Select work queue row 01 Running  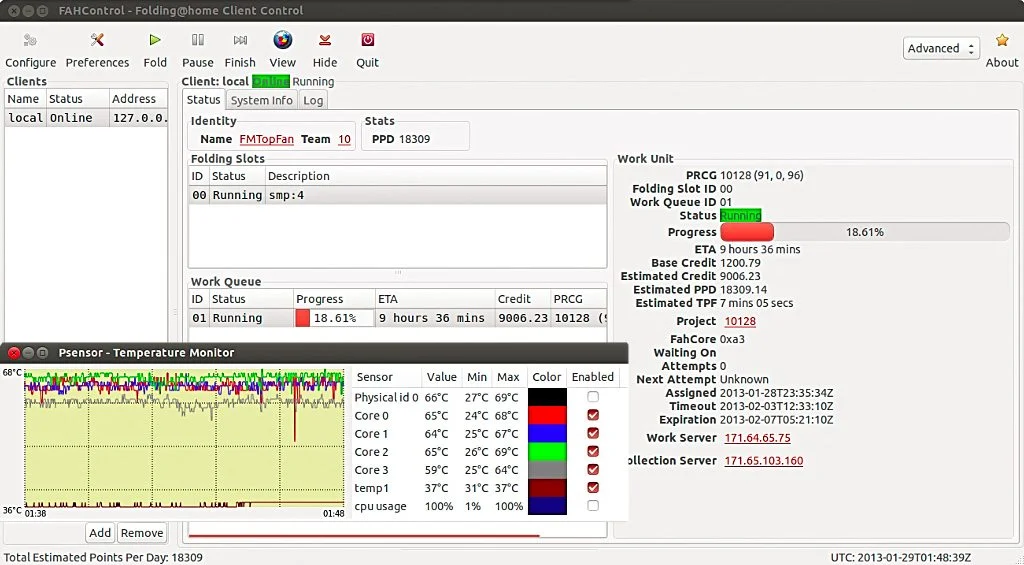398,318
